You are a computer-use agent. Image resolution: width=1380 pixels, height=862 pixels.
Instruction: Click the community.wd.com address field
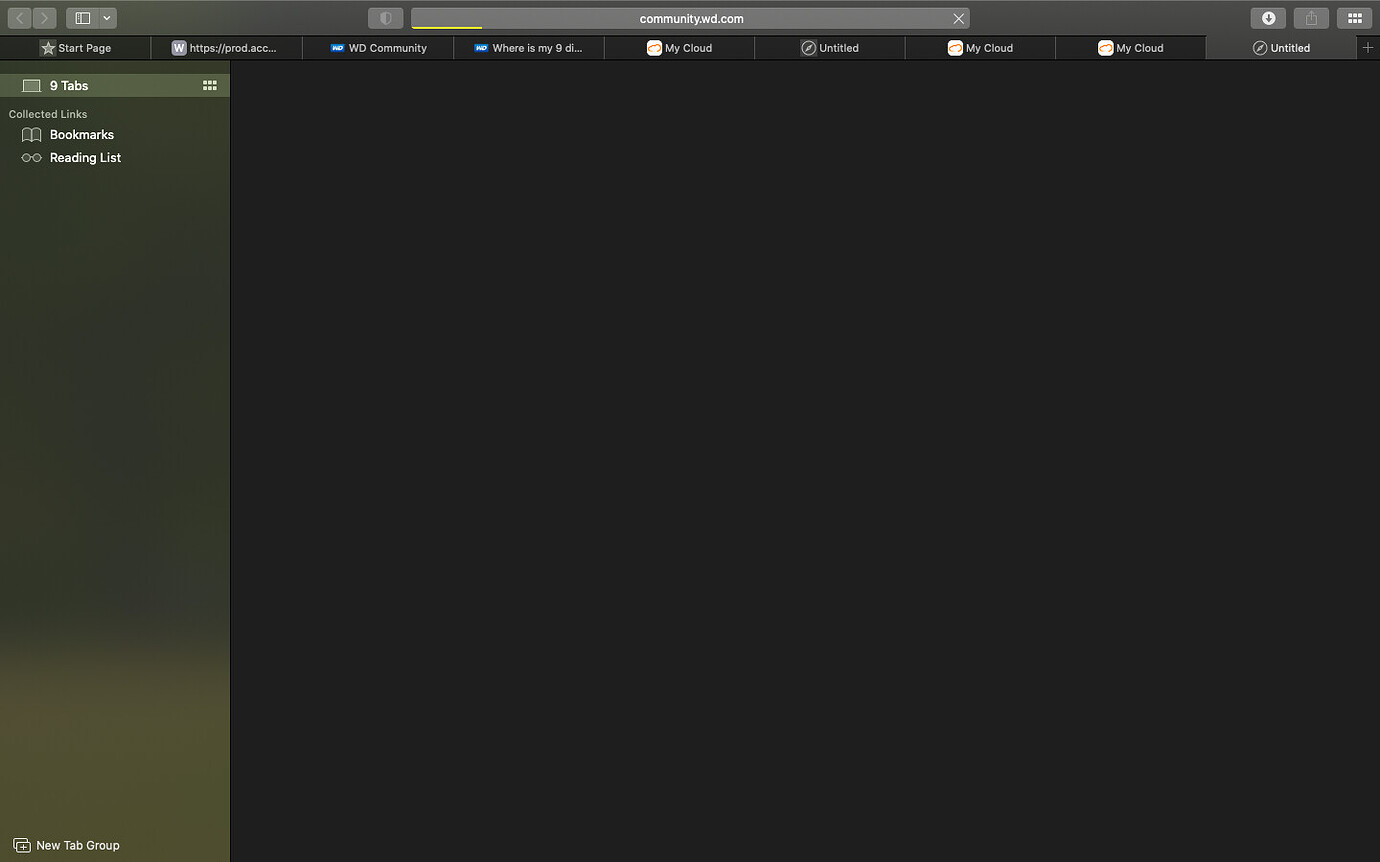click(x=690, y=18)
